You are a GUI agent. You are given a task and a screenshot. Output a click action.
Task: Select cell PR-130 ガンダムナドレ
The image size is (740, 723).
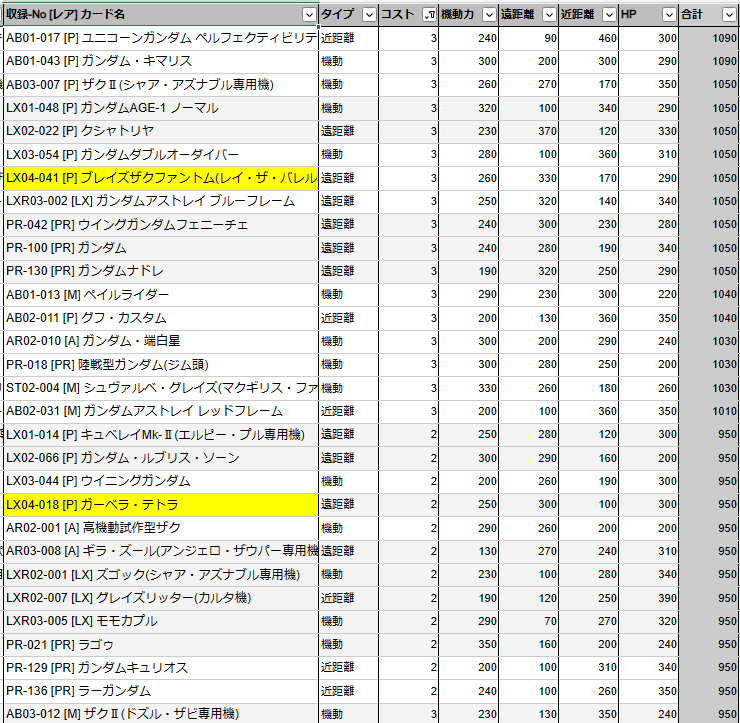pos(160,271)
